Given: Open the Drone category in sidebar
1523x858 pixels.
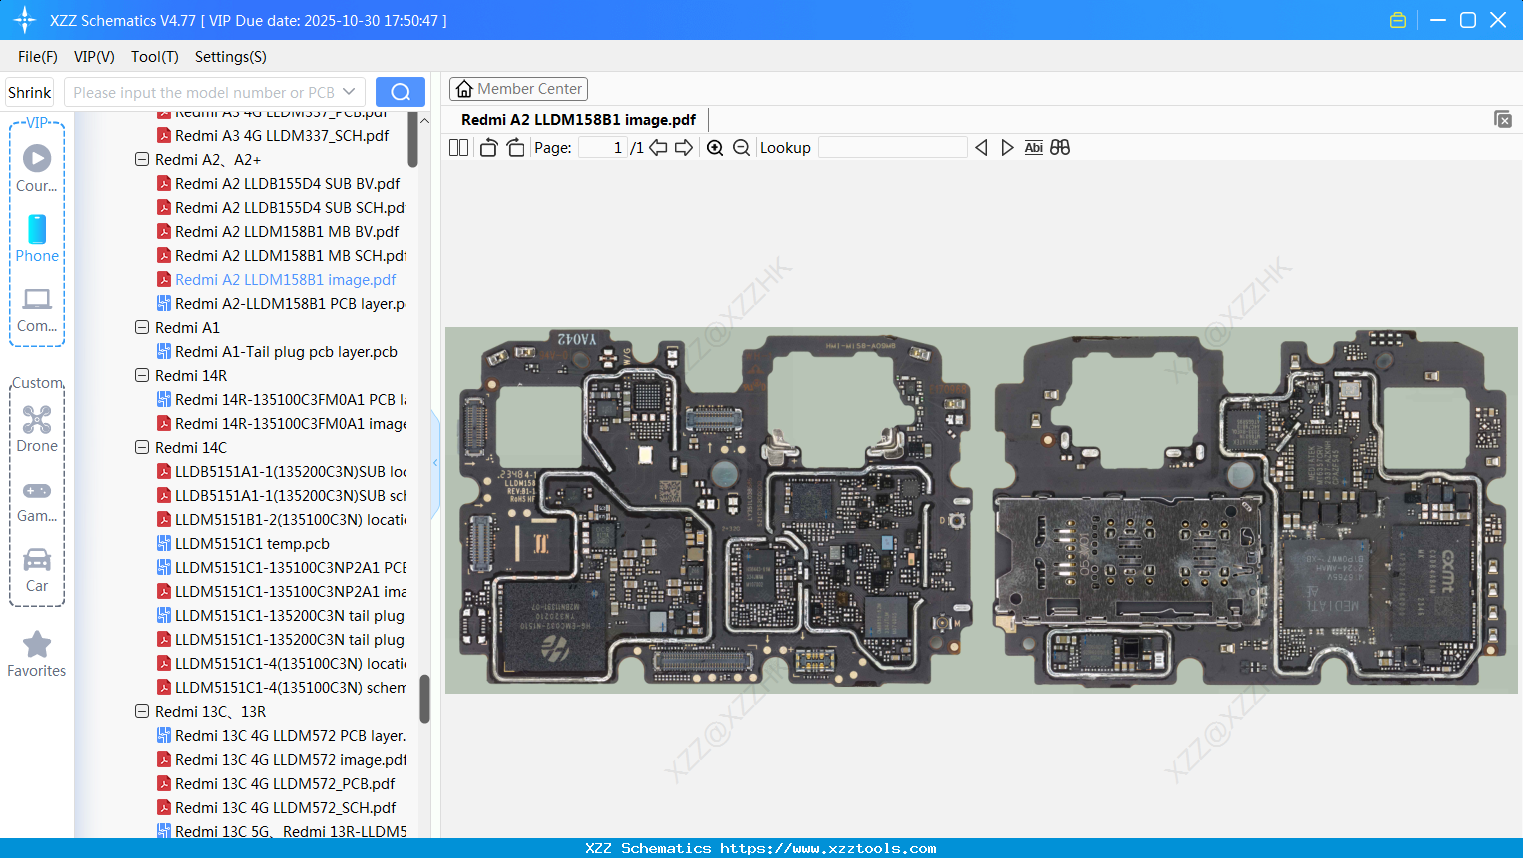Looking at the screenshot, I should click(37, 428).
